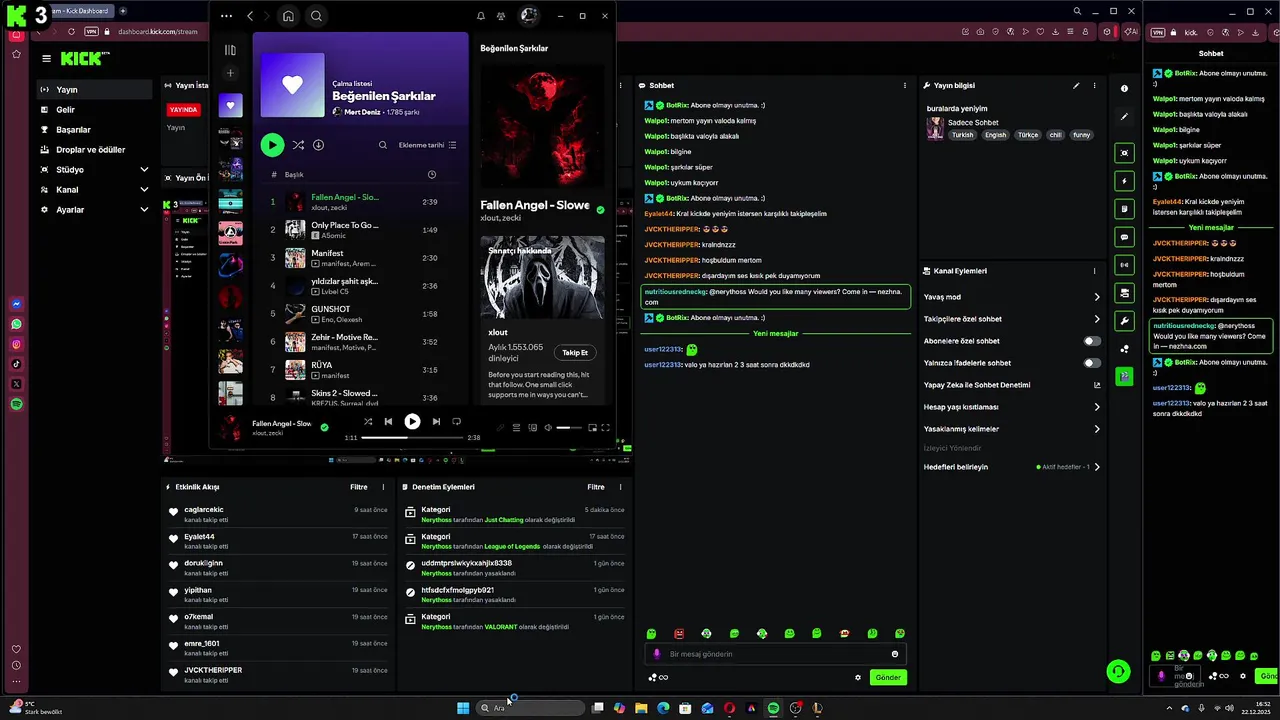Toggle repeat in Spotify player bar

coord(457,422)
